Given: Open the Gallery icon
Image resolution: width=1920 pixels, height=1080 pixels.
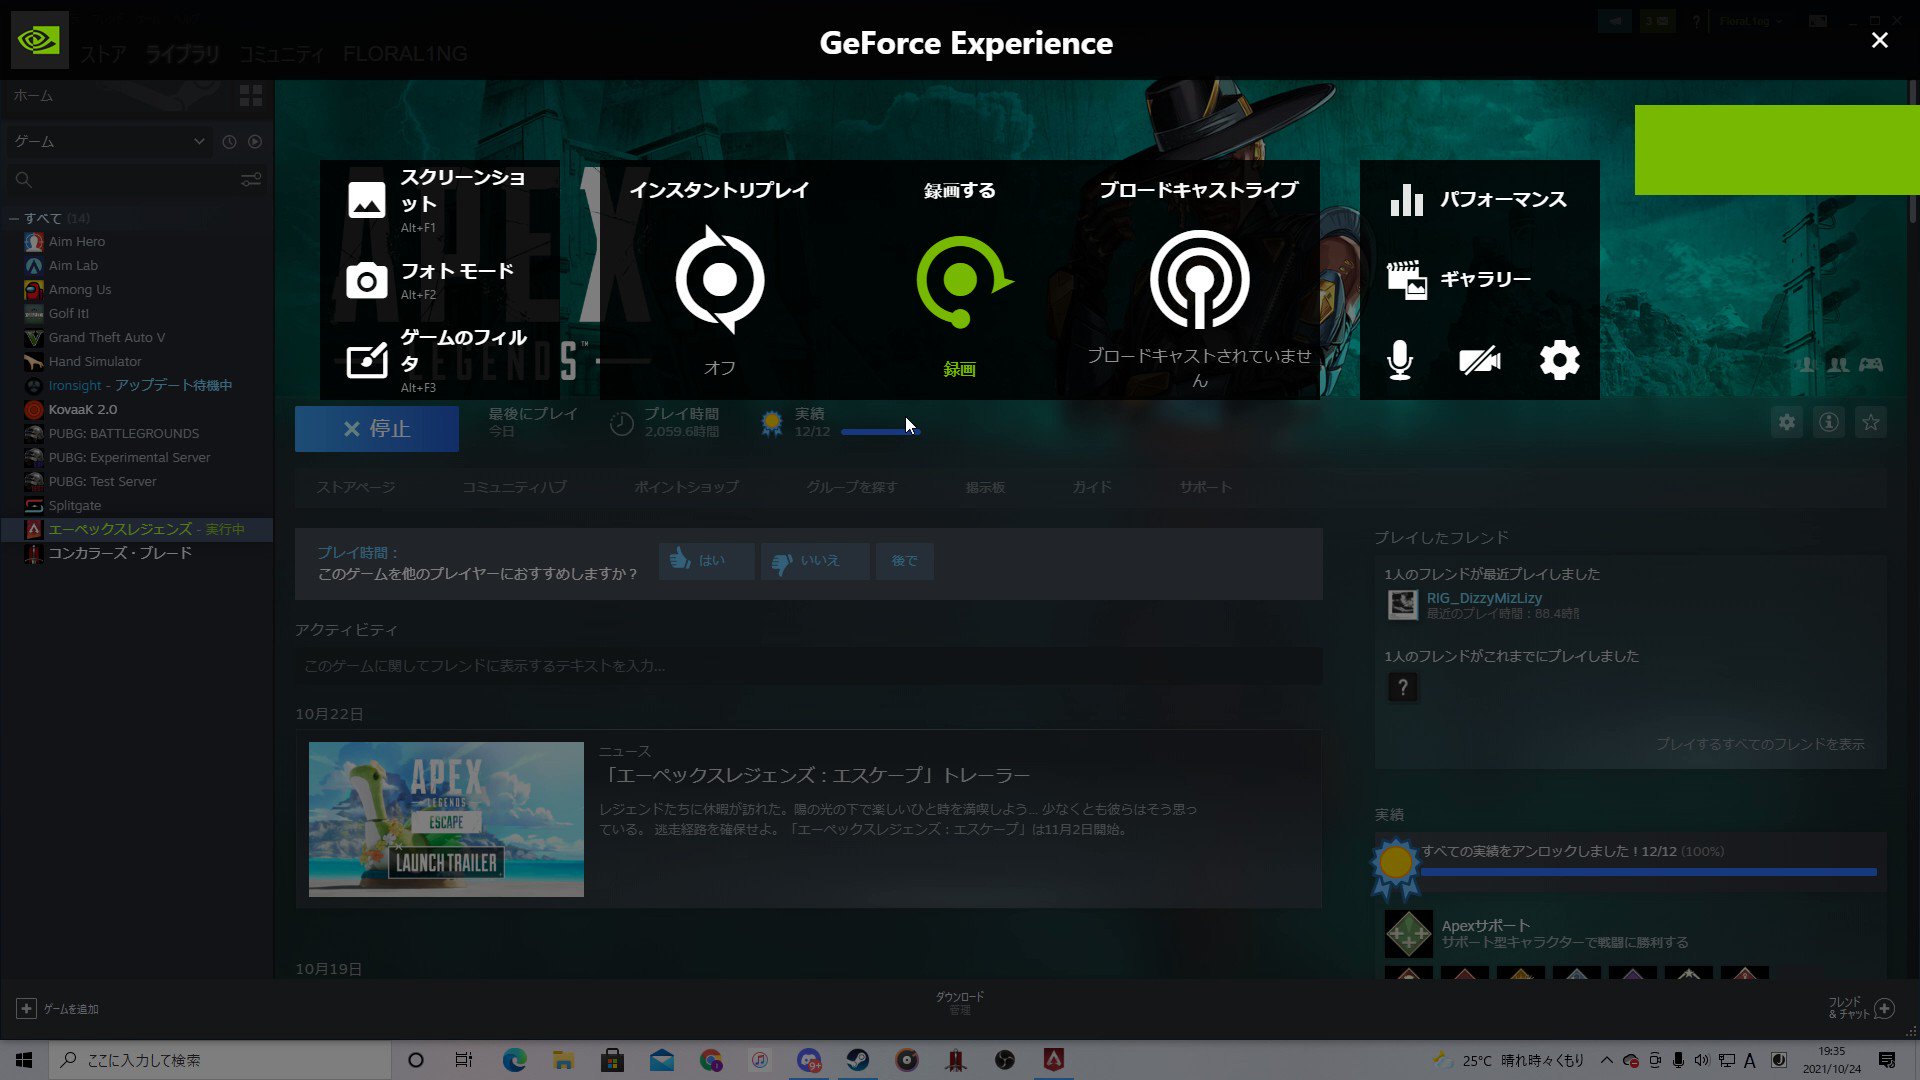Looking at the screenshot, I should tap(1406, 280).
